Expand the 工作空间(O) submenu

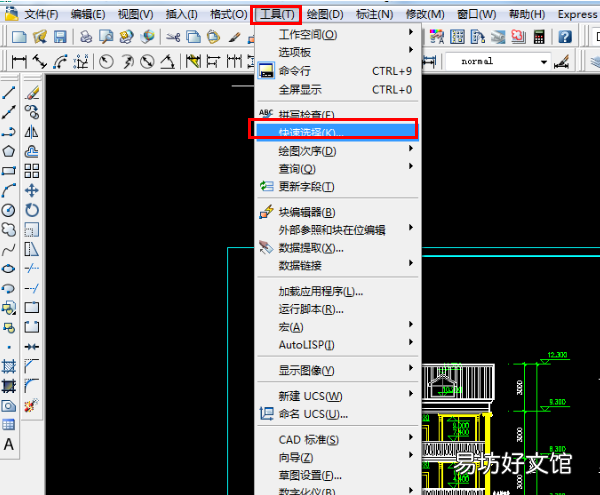[337, 35]
